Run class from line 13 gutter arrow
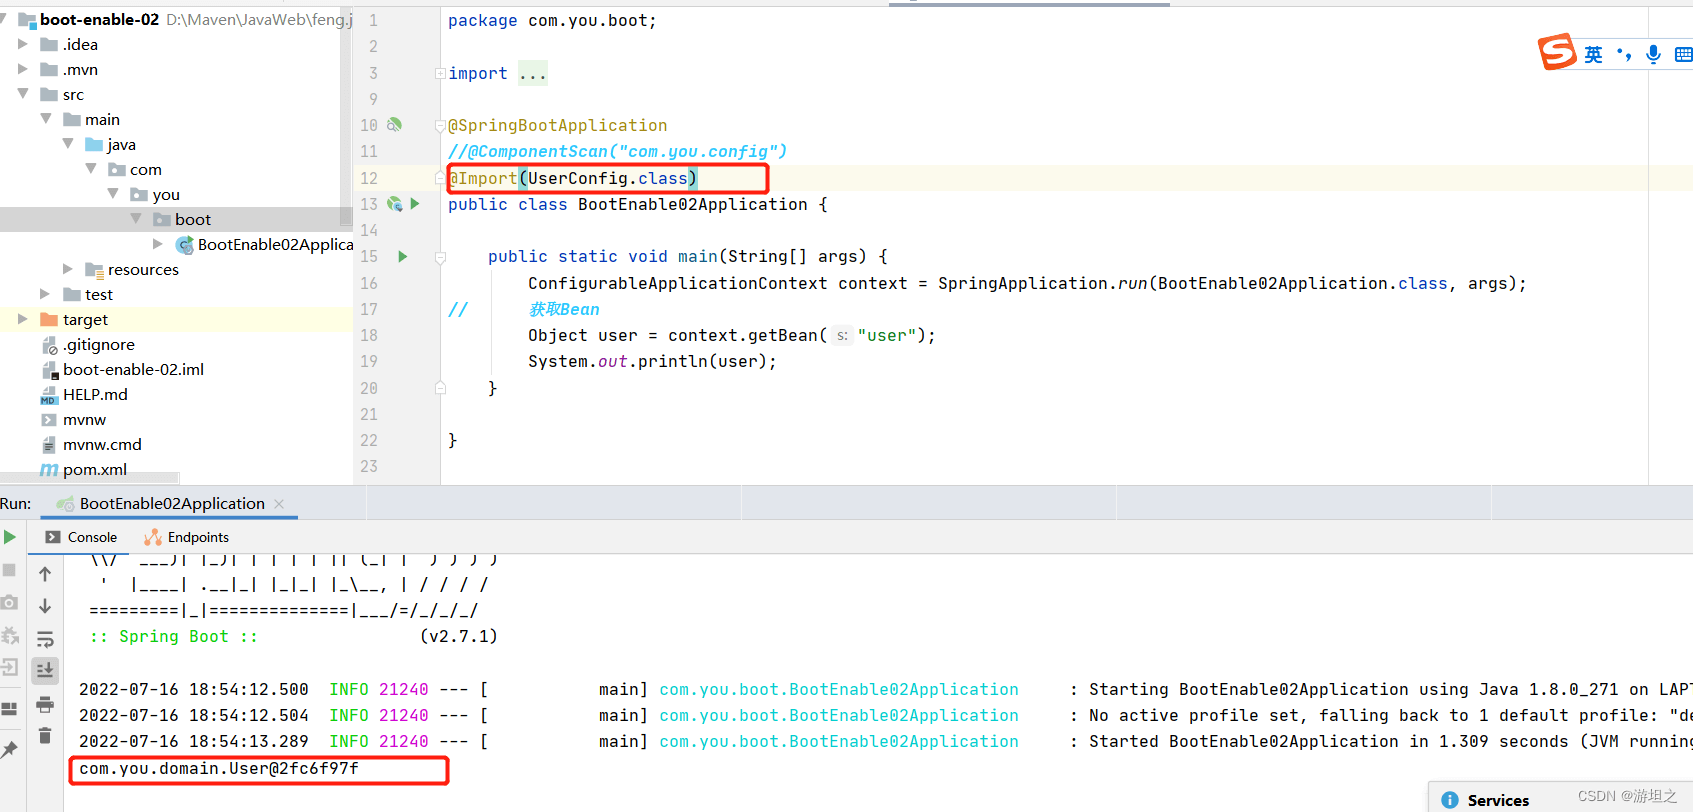1693x812 pixels. point(415,204)
